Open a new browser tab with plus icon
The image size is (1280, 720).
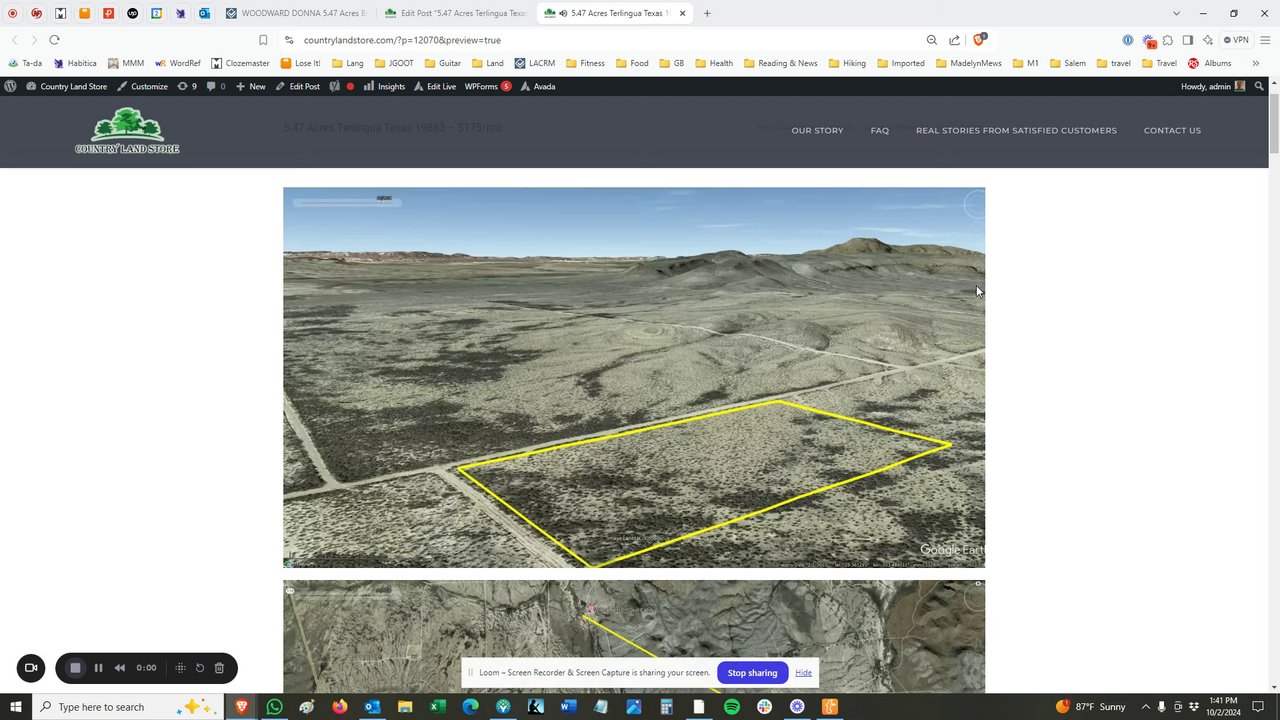coord(707,13)
